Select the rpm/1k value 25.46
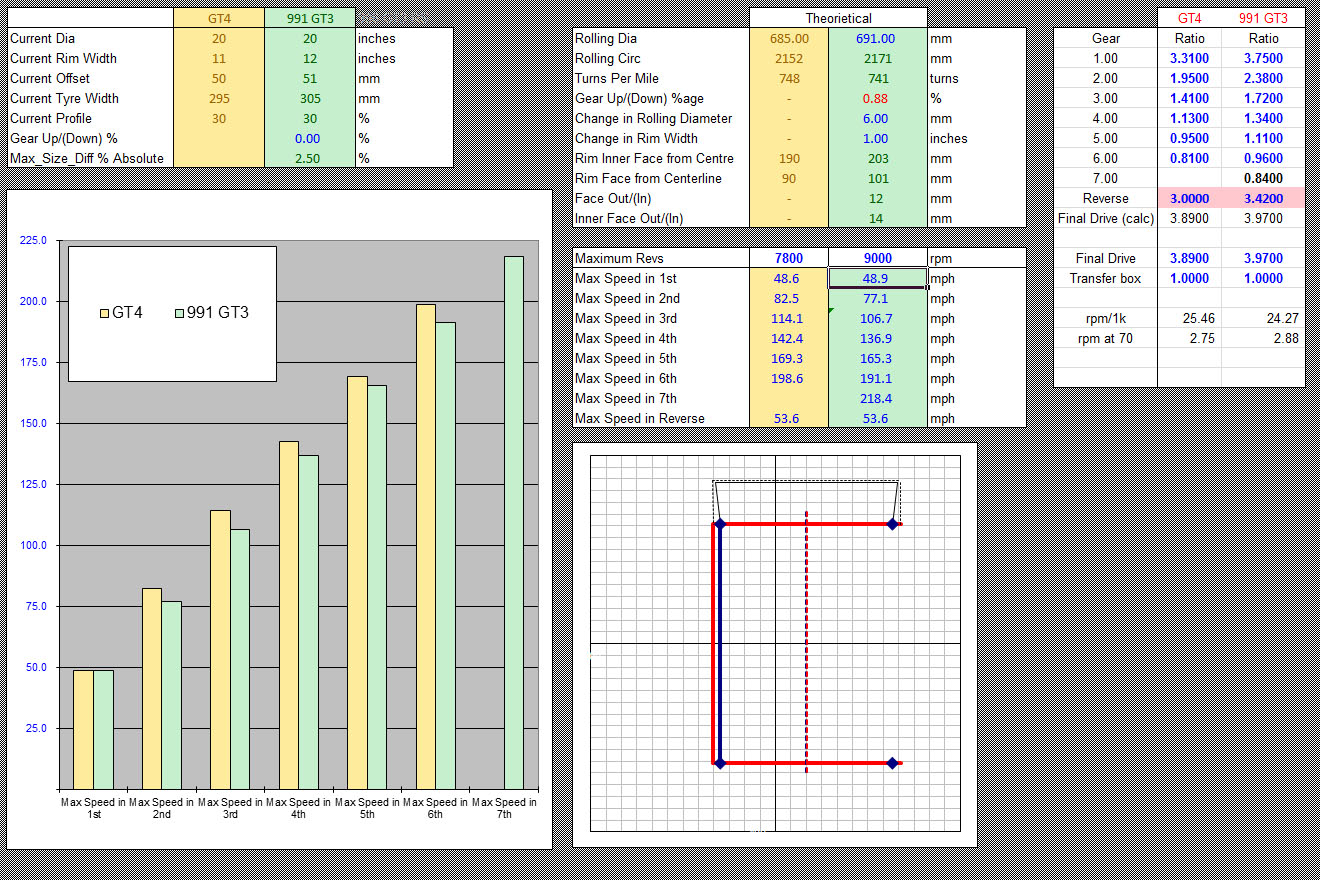 click(x=1190, y=319)
